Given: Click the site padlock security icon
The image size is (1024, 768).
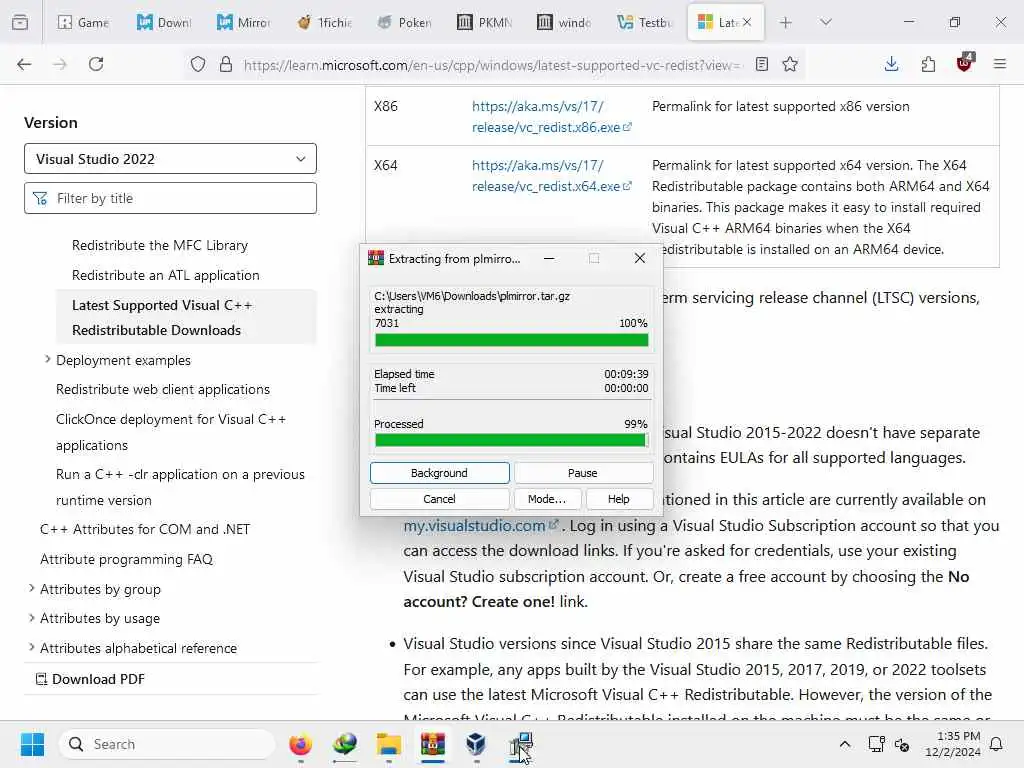Looking at the screenshot, I should point(226,64).
